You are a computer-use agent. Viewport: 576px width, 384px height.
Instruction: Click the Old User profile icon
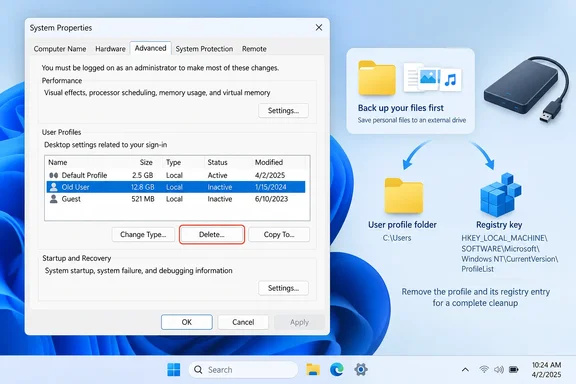[54, 187]
